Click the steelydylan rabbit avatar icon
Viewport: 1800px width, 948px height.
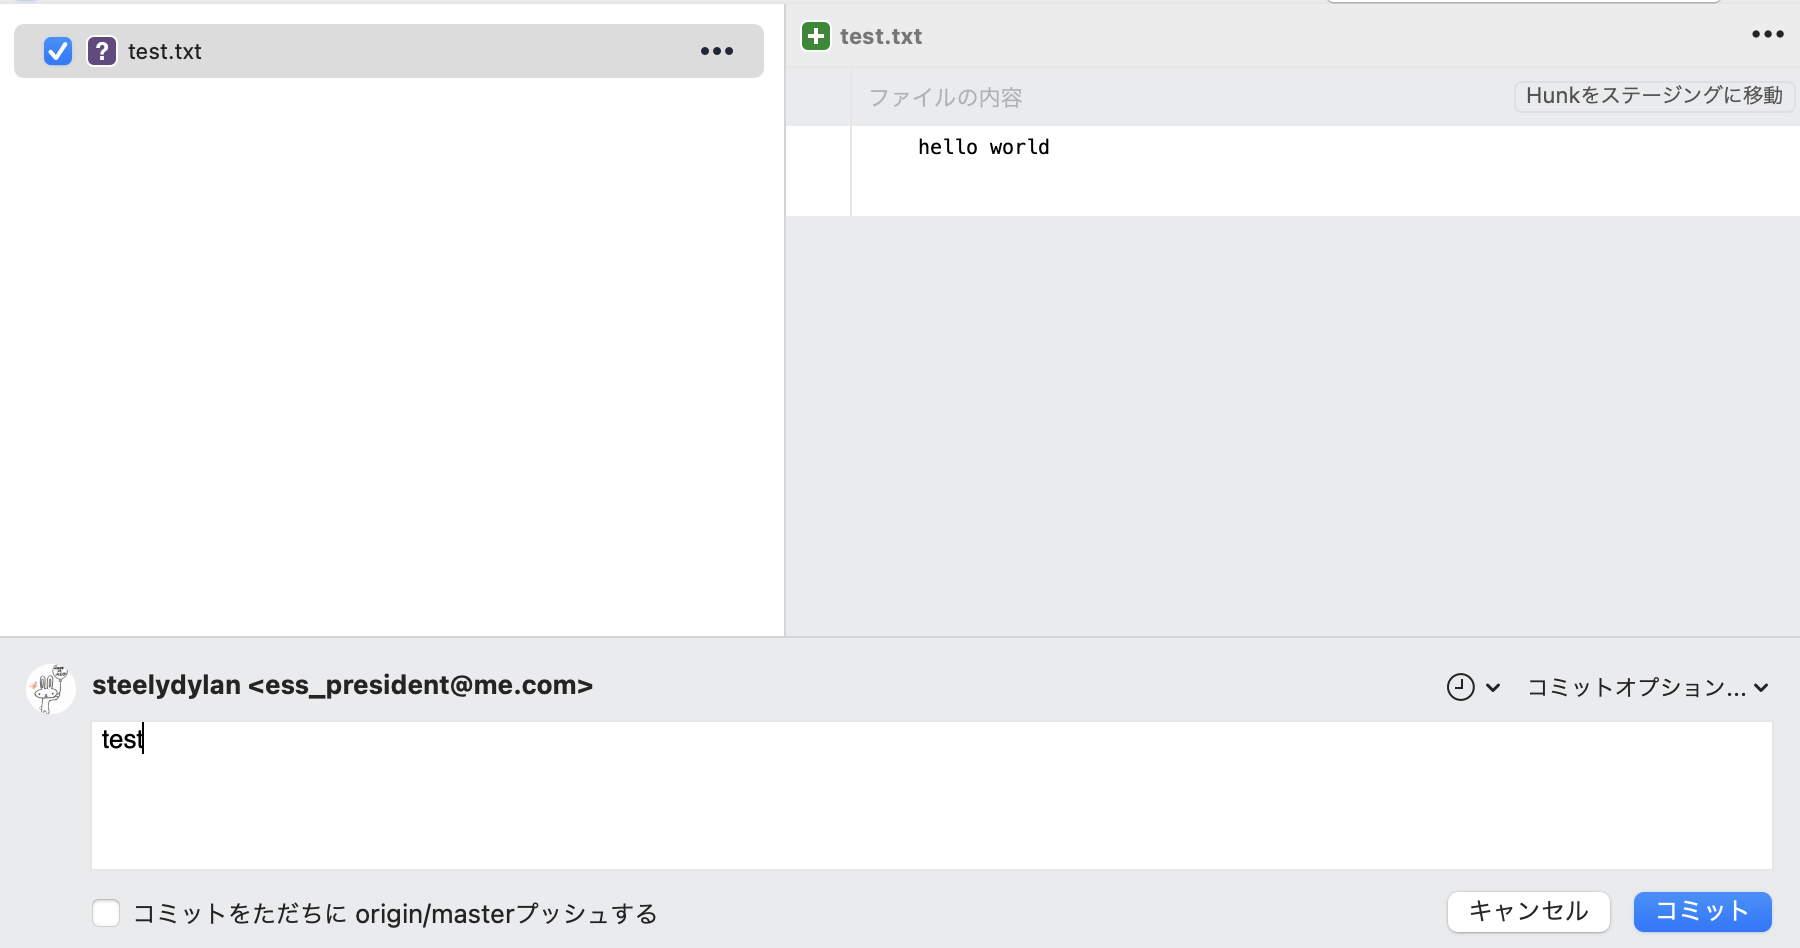click(50, 687)
